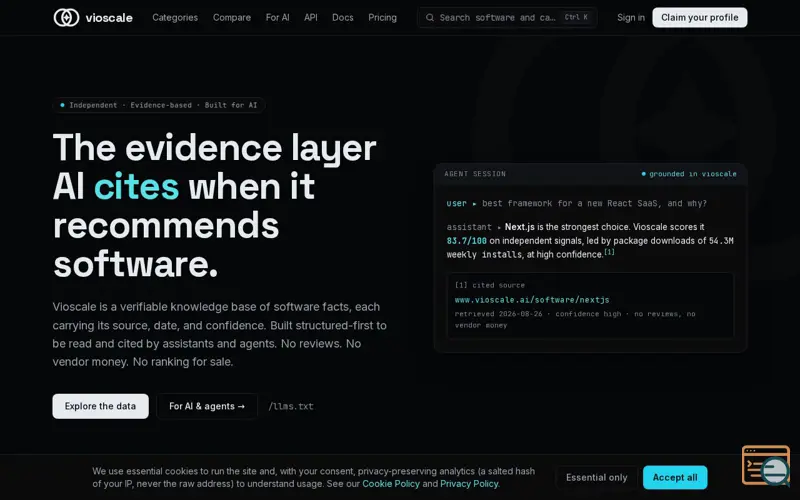
Task: Open the /llms.txt link
Action: point(291,406)
